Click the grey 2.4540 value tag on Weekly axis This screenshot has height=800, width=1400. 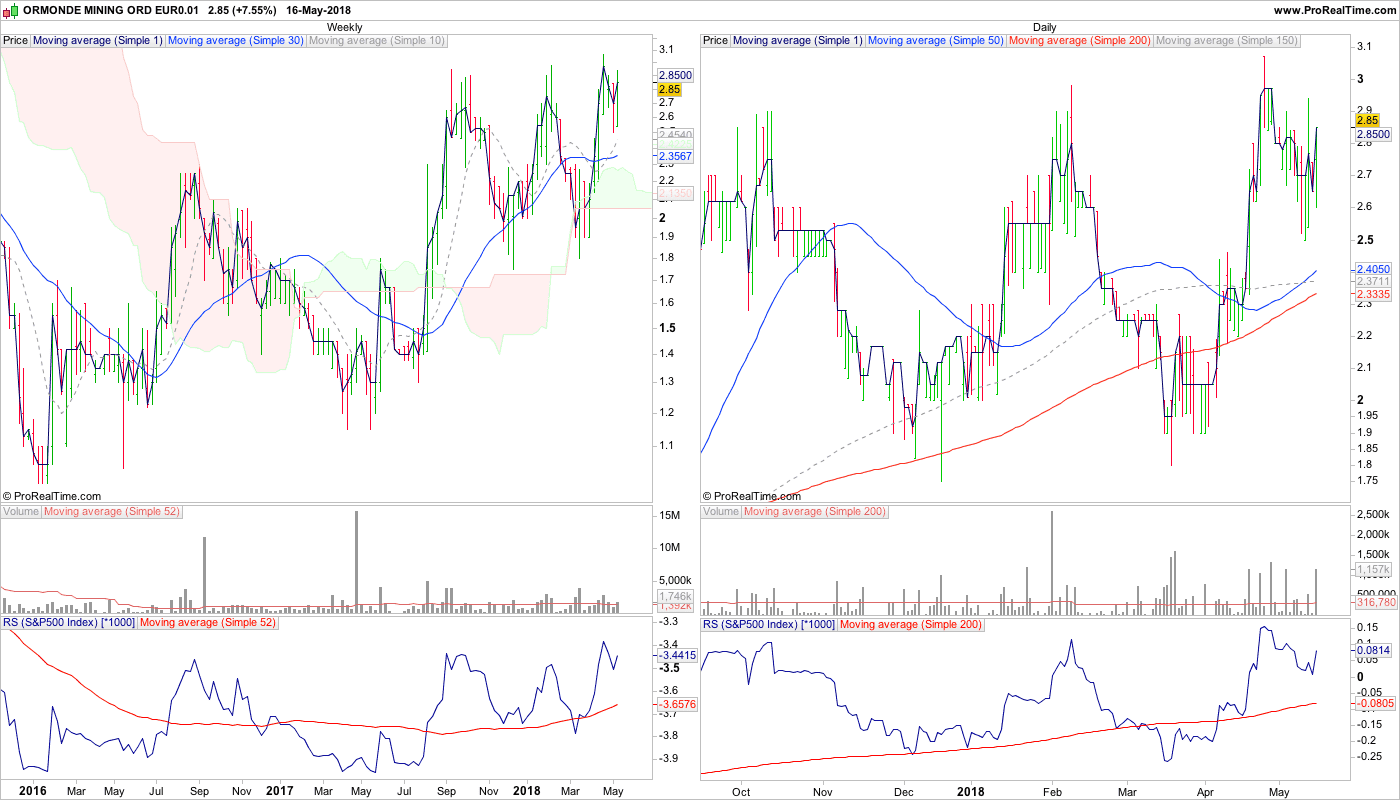[x=675, y=134]
